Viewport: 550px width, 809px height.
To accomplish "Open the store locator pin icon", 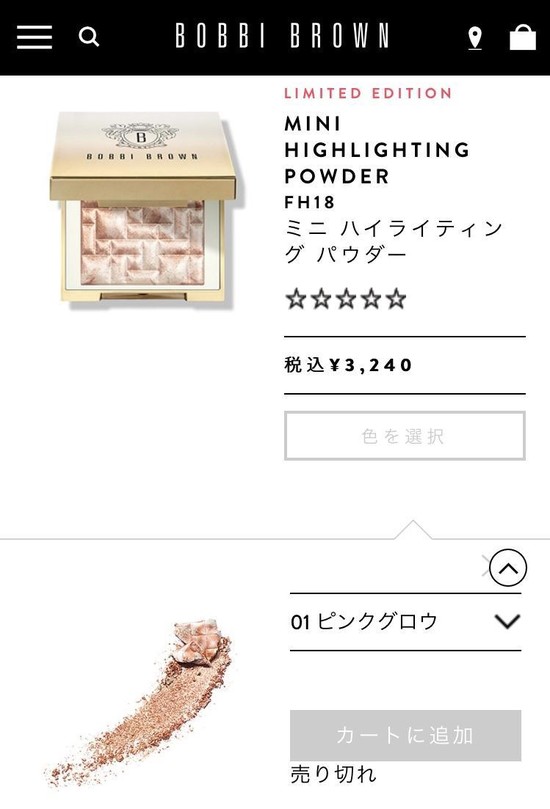I will (475, 38).
